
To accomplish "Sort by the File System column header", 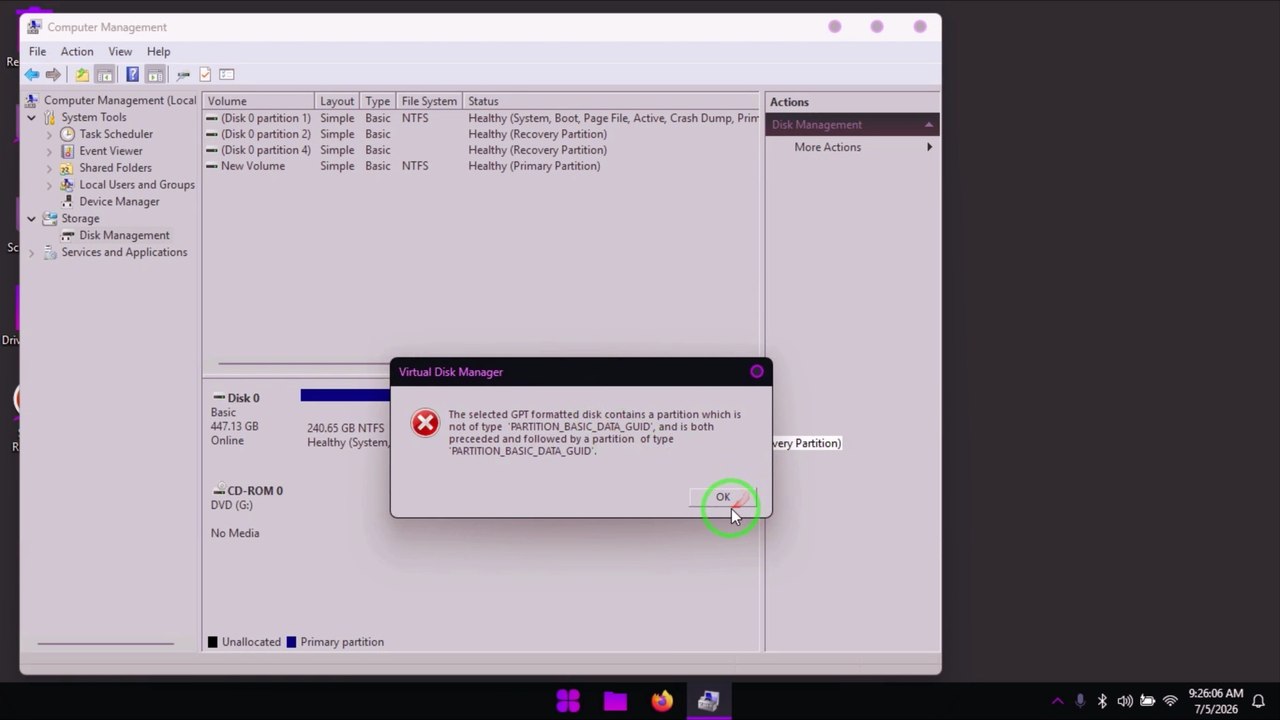I will click(429, 101).
